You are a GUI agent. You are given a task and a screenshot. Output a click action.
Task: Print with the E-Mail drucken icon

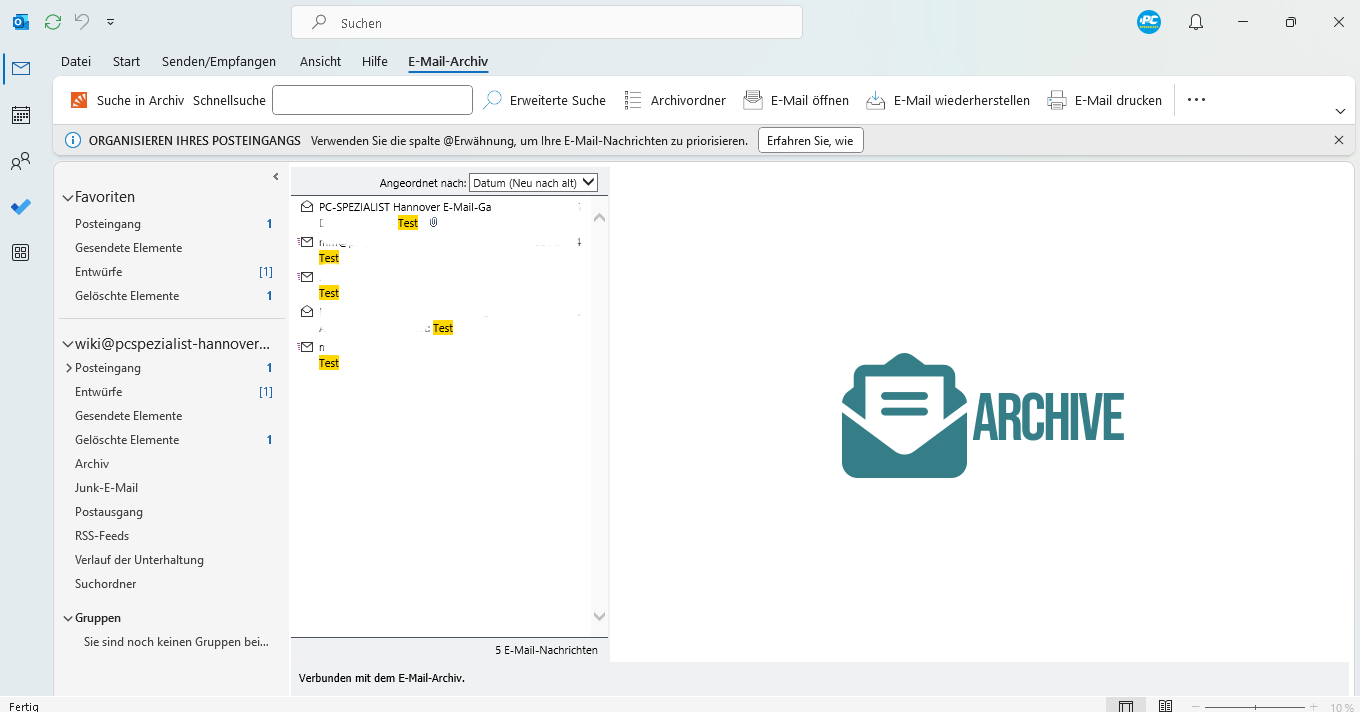pos(1057,100)
